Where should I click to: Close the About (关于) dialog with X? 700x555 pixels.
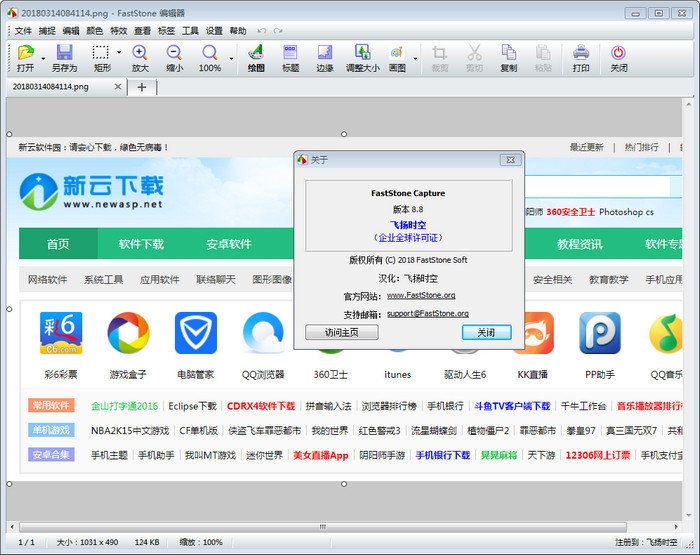coord(510,160)
